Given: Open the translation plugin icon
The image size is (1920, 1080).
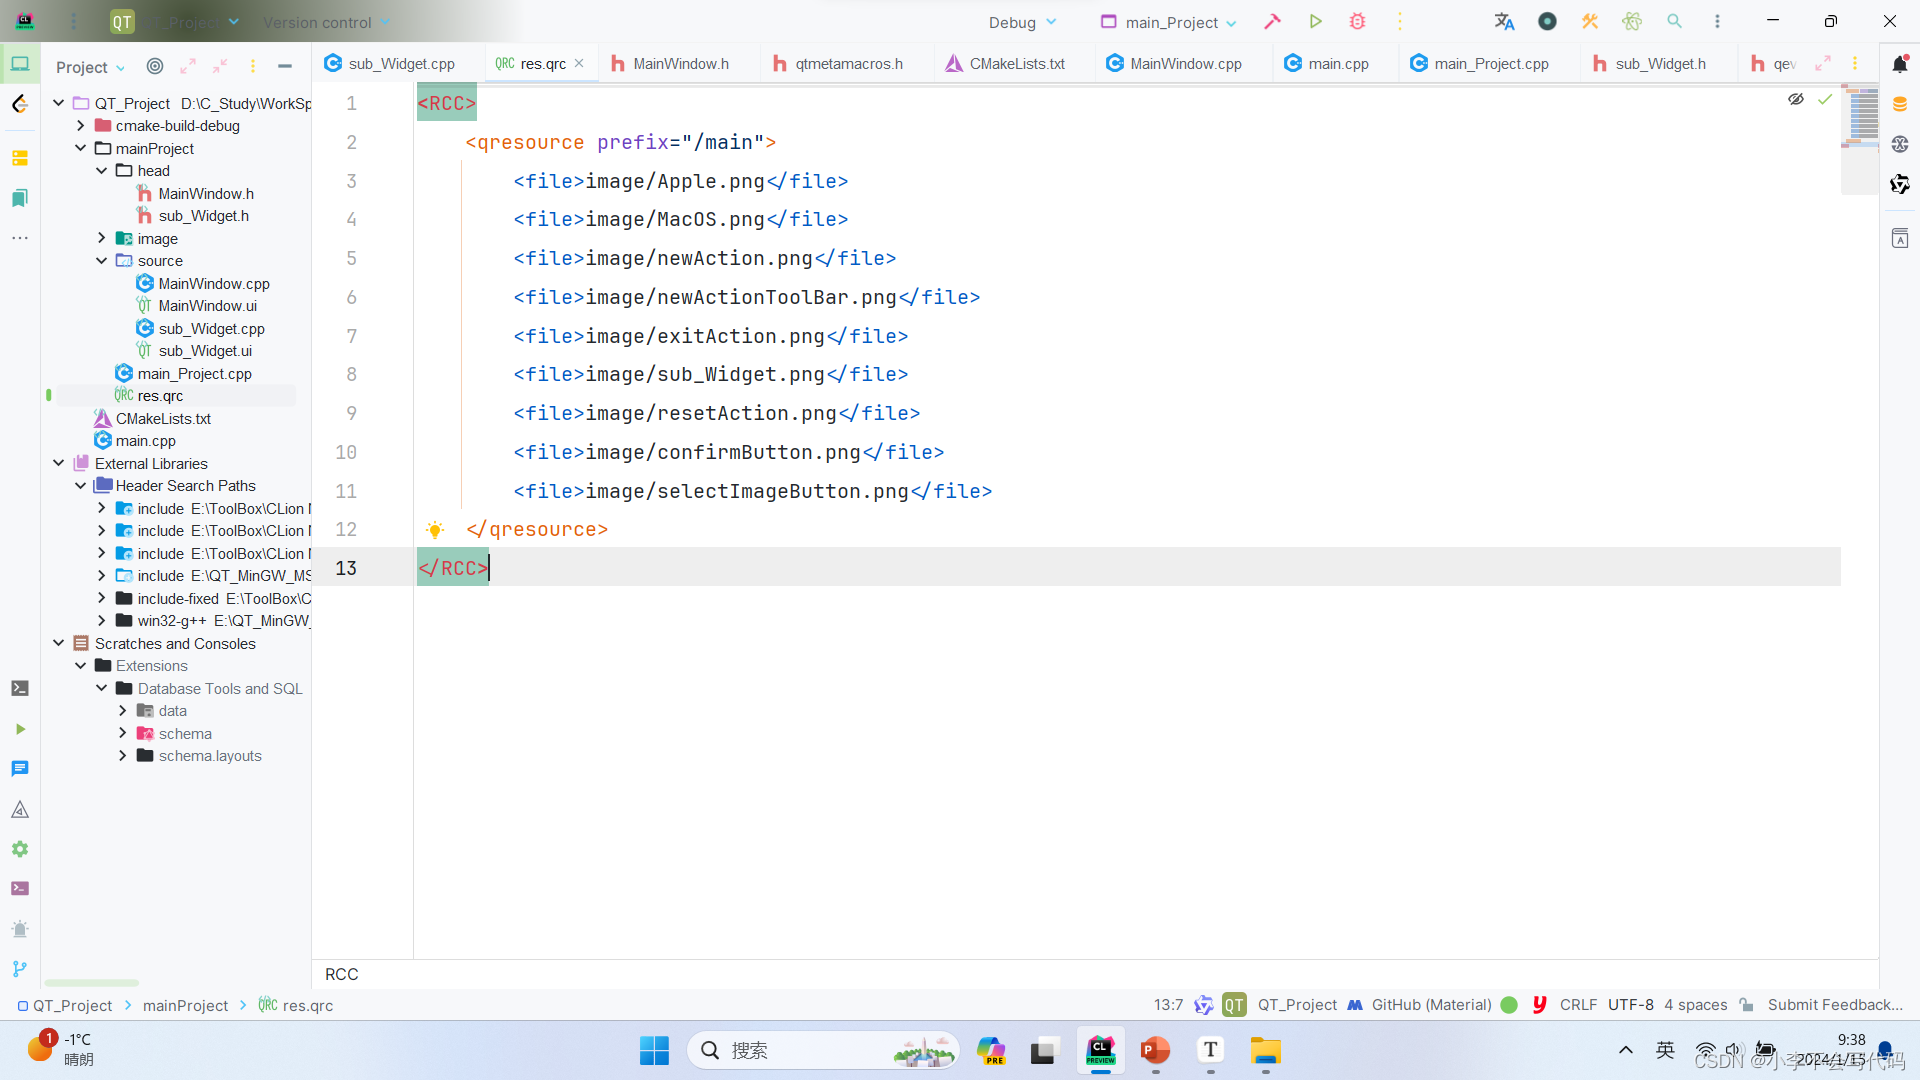Looking at the screenshot, I should (x=1504, y=21).
